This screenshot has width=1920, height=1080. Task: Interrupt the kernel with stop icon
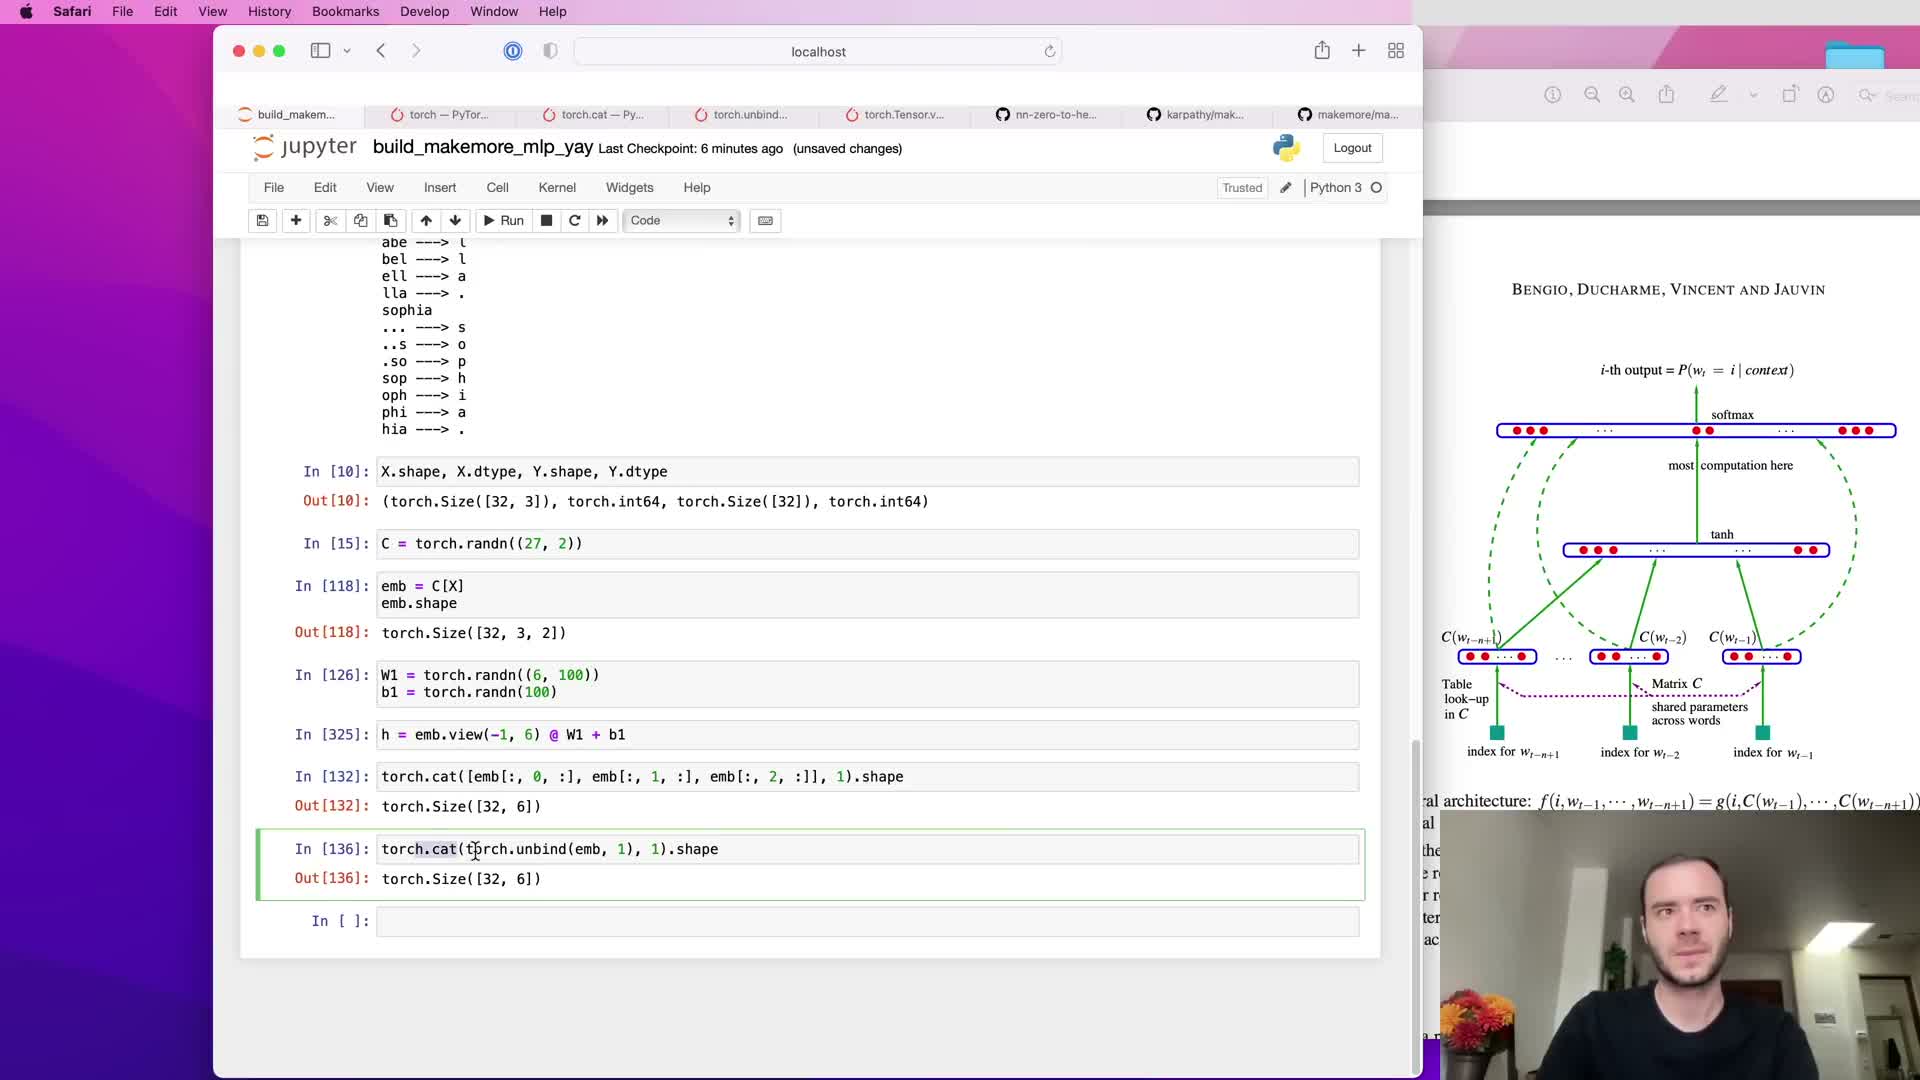click(x=546, y=221)
